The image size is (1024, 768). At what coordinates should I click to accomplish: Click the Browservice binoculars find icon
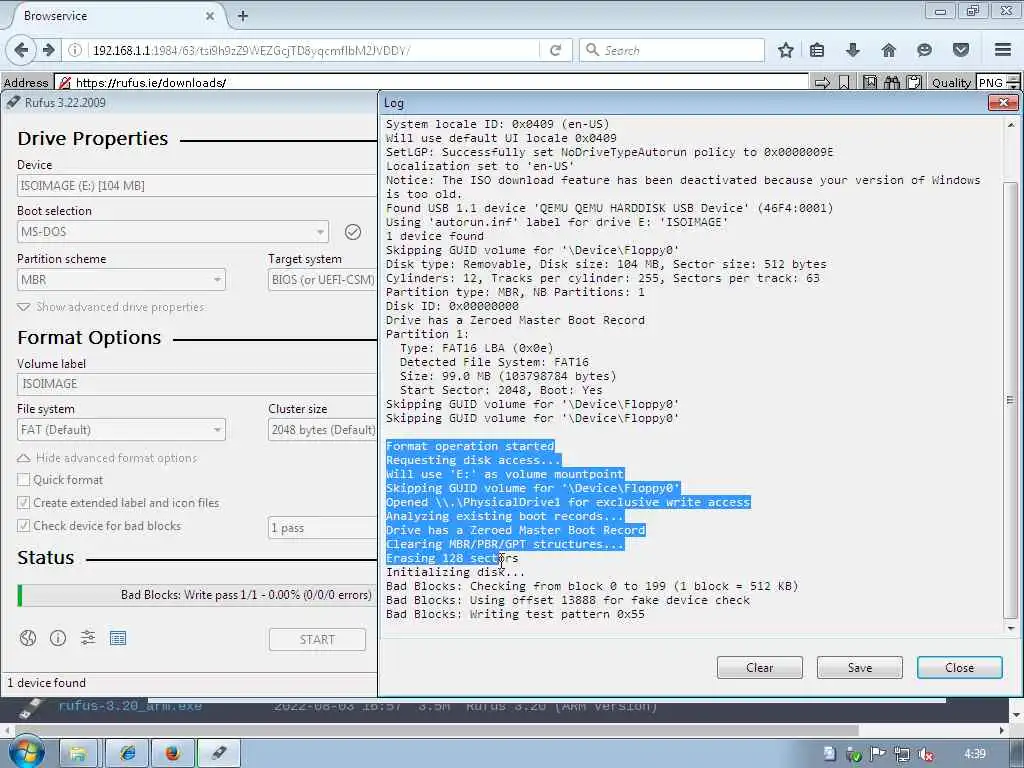click(x=892, y=82)
